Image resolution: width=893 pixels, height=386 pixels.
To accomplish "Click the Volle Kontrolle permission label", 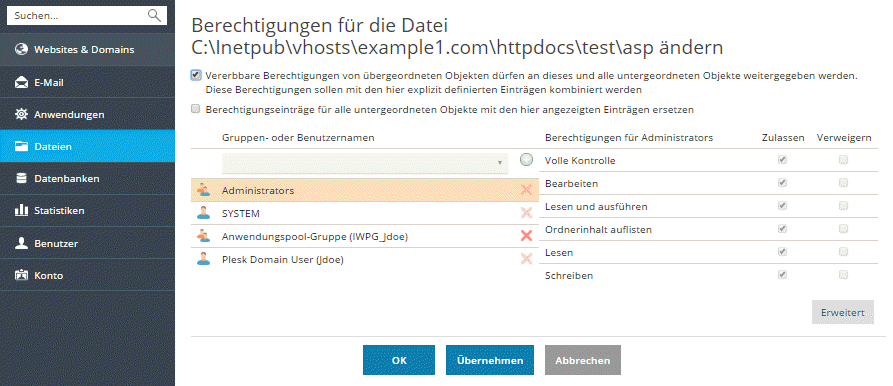I will [x=580, y=161].
